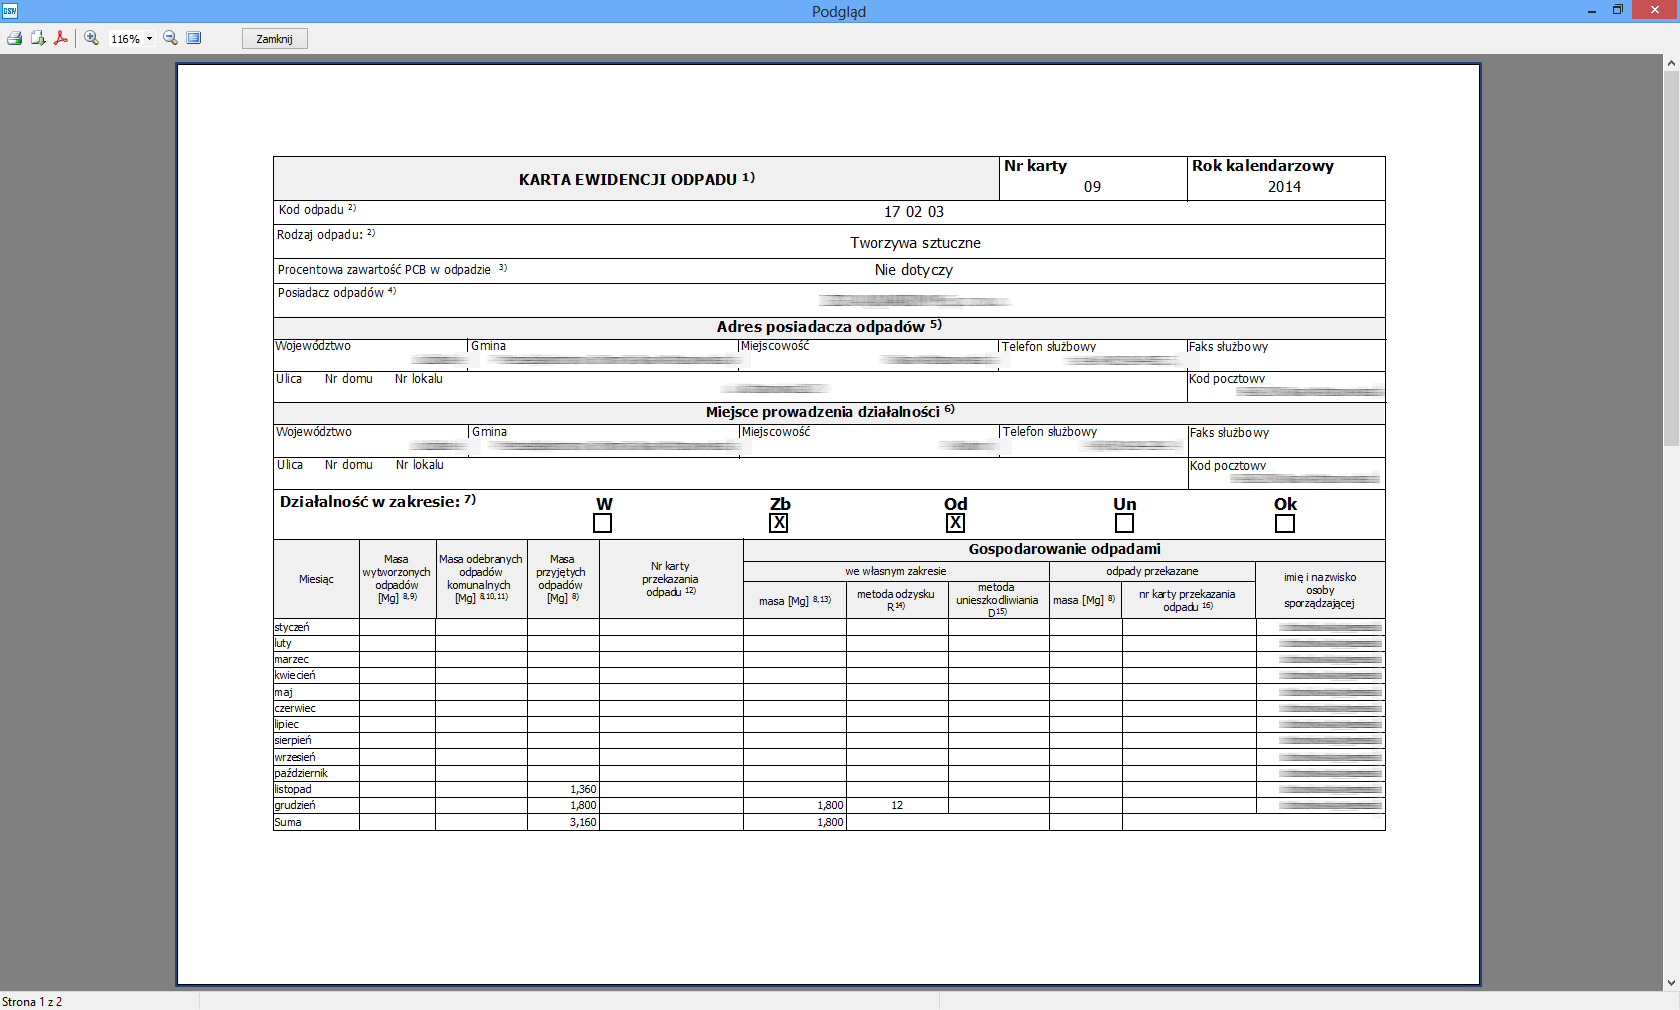Viewport: 1680px width, 1010px height.
Task: Click the vertical scrollbar down arrow
Action: [1671, 982]
